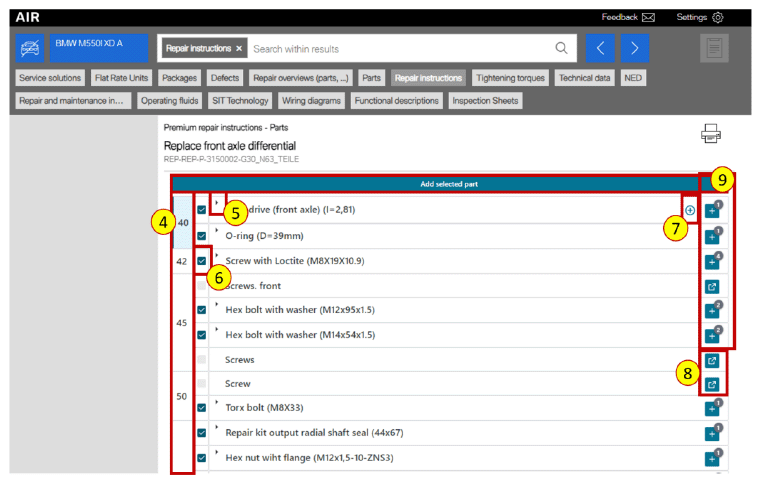Go to next result arrow
The height and width of the screenshot is (484, 761).
(635, 48)
